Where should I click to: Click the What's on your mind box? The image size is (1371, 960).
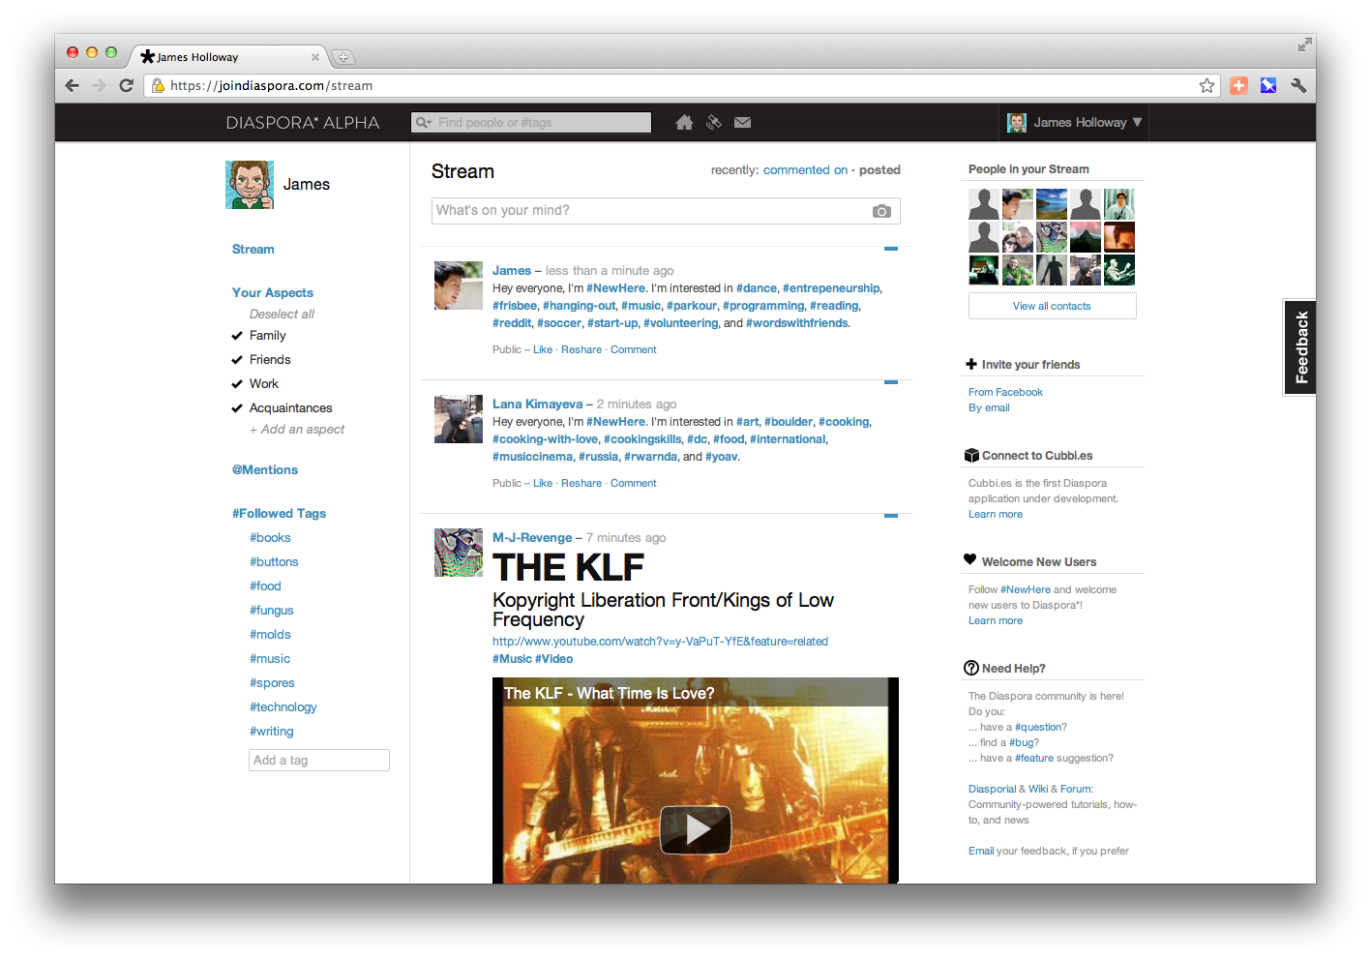coord(666,211)
